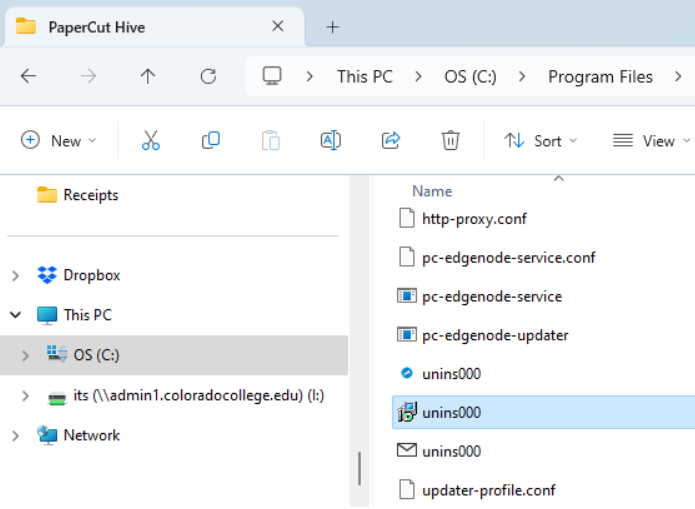Click the Share icon
695x509 pixels.
(390, 141)
